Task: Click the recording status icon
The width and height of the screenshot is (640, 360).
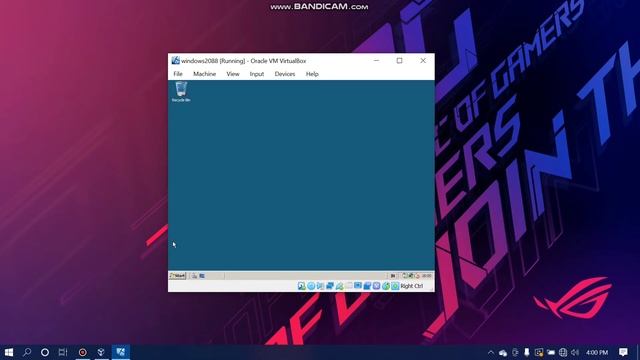Action: 367,286
